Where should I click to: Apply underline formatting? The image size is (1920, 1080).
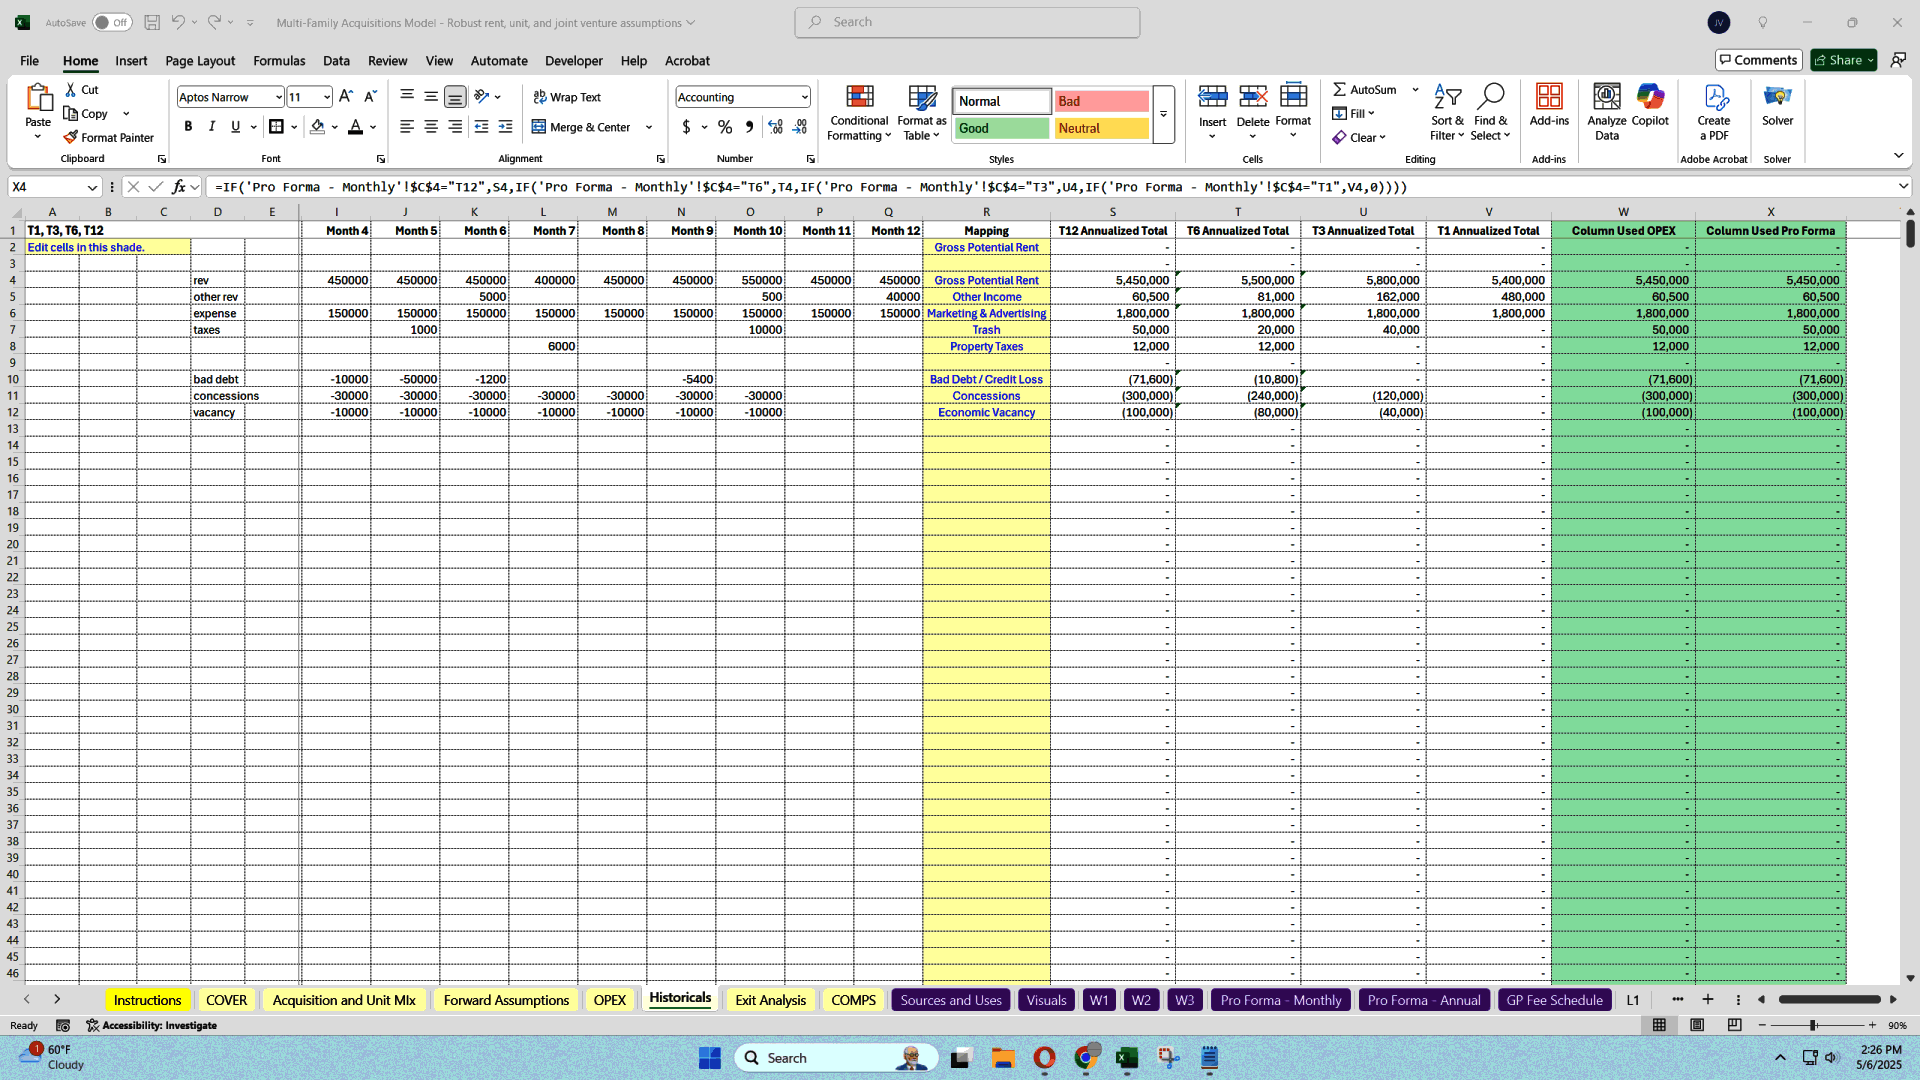pos(235,127)
